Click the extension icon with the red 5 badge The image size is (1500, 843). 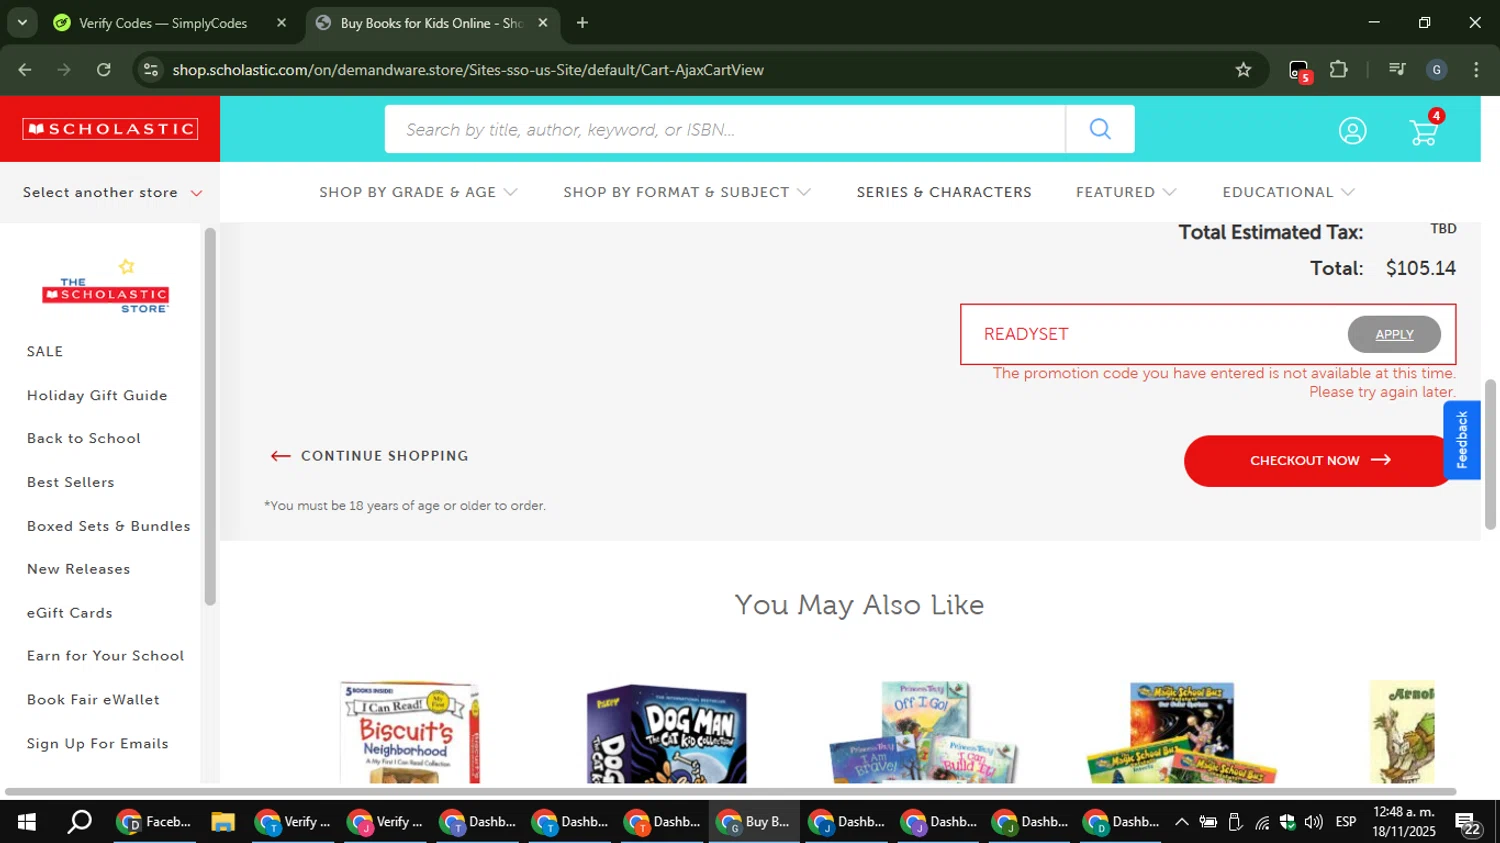click(x=1299, y=70)
